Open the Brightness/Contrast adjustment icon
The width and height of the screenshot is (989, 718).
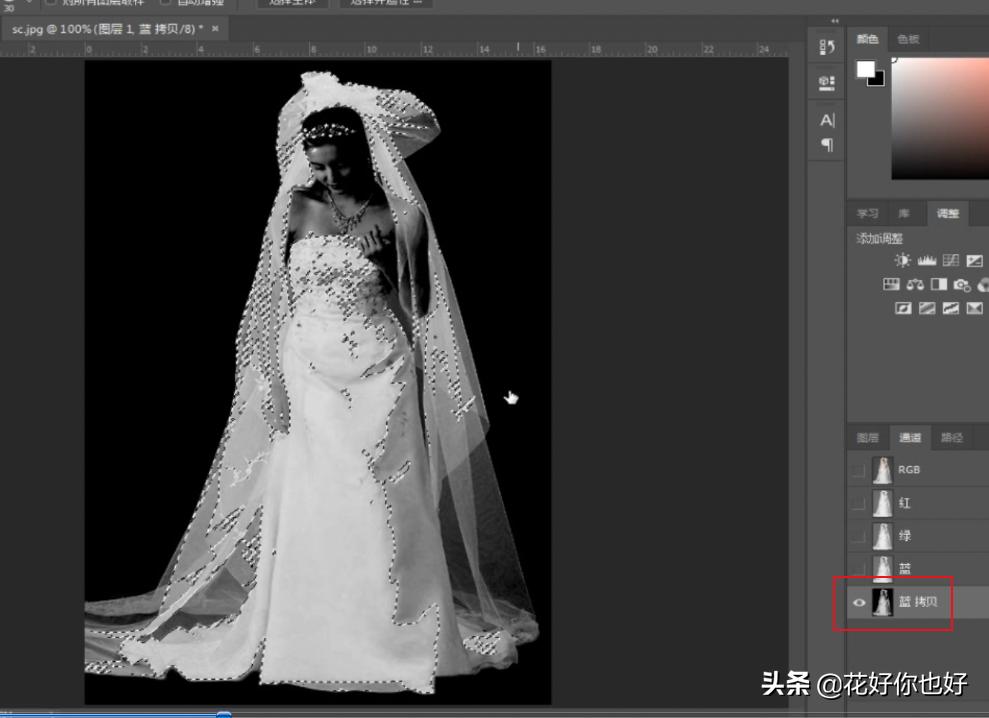[x=905, y=258]
